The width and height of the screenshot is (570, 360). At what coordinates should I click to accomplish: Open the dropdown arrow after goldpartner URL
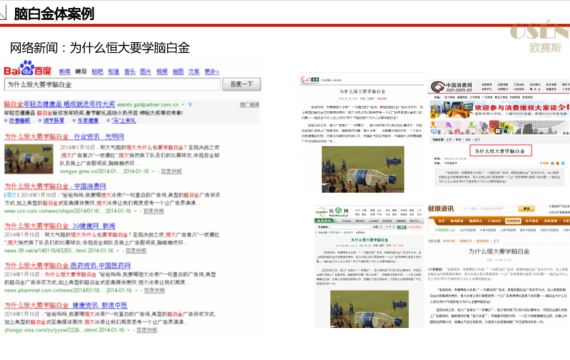click(183, 105)
